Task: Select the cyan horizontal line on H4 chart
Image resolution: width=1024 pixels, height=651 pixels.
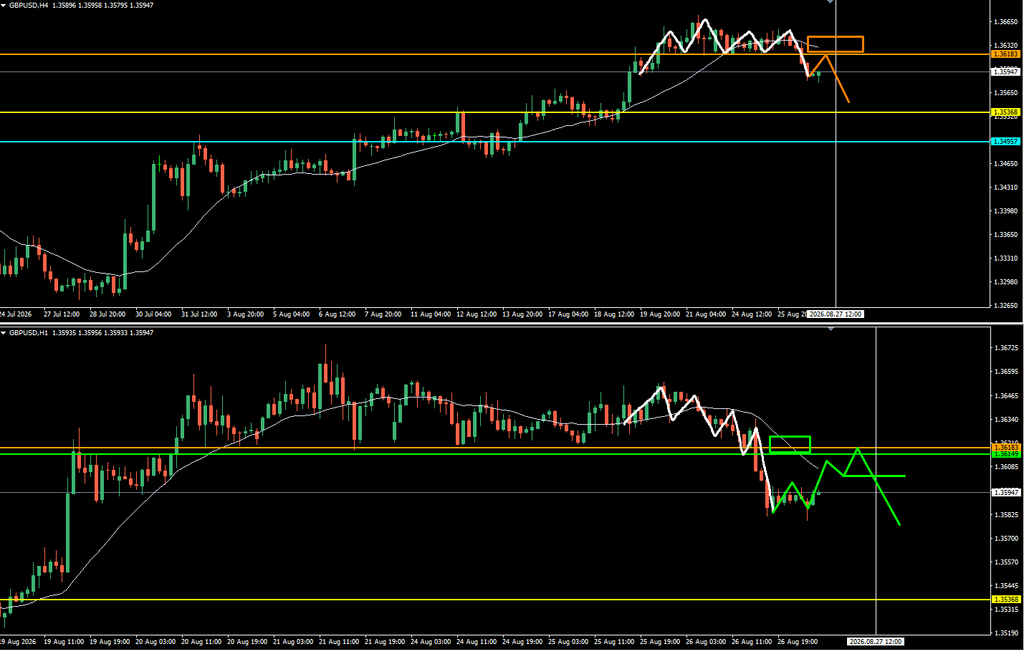Action: [495, 142]
